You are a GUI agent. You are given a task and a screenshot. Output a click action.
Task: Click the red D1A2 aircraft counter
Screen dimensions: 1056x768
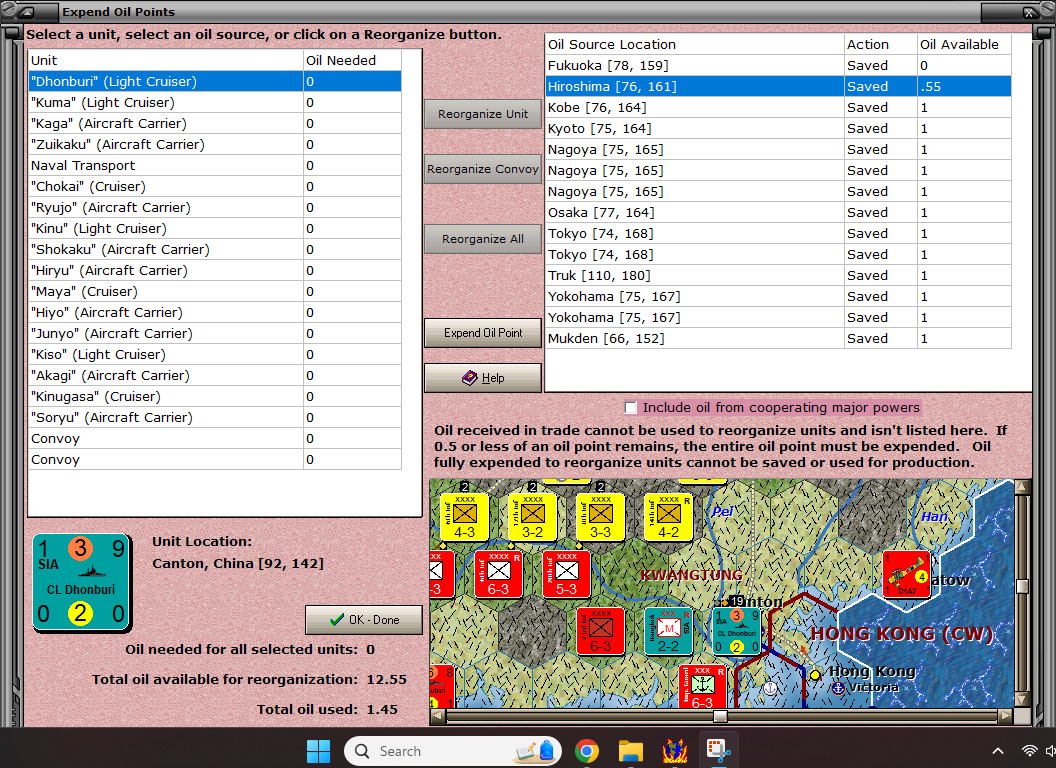click(906, 574)
